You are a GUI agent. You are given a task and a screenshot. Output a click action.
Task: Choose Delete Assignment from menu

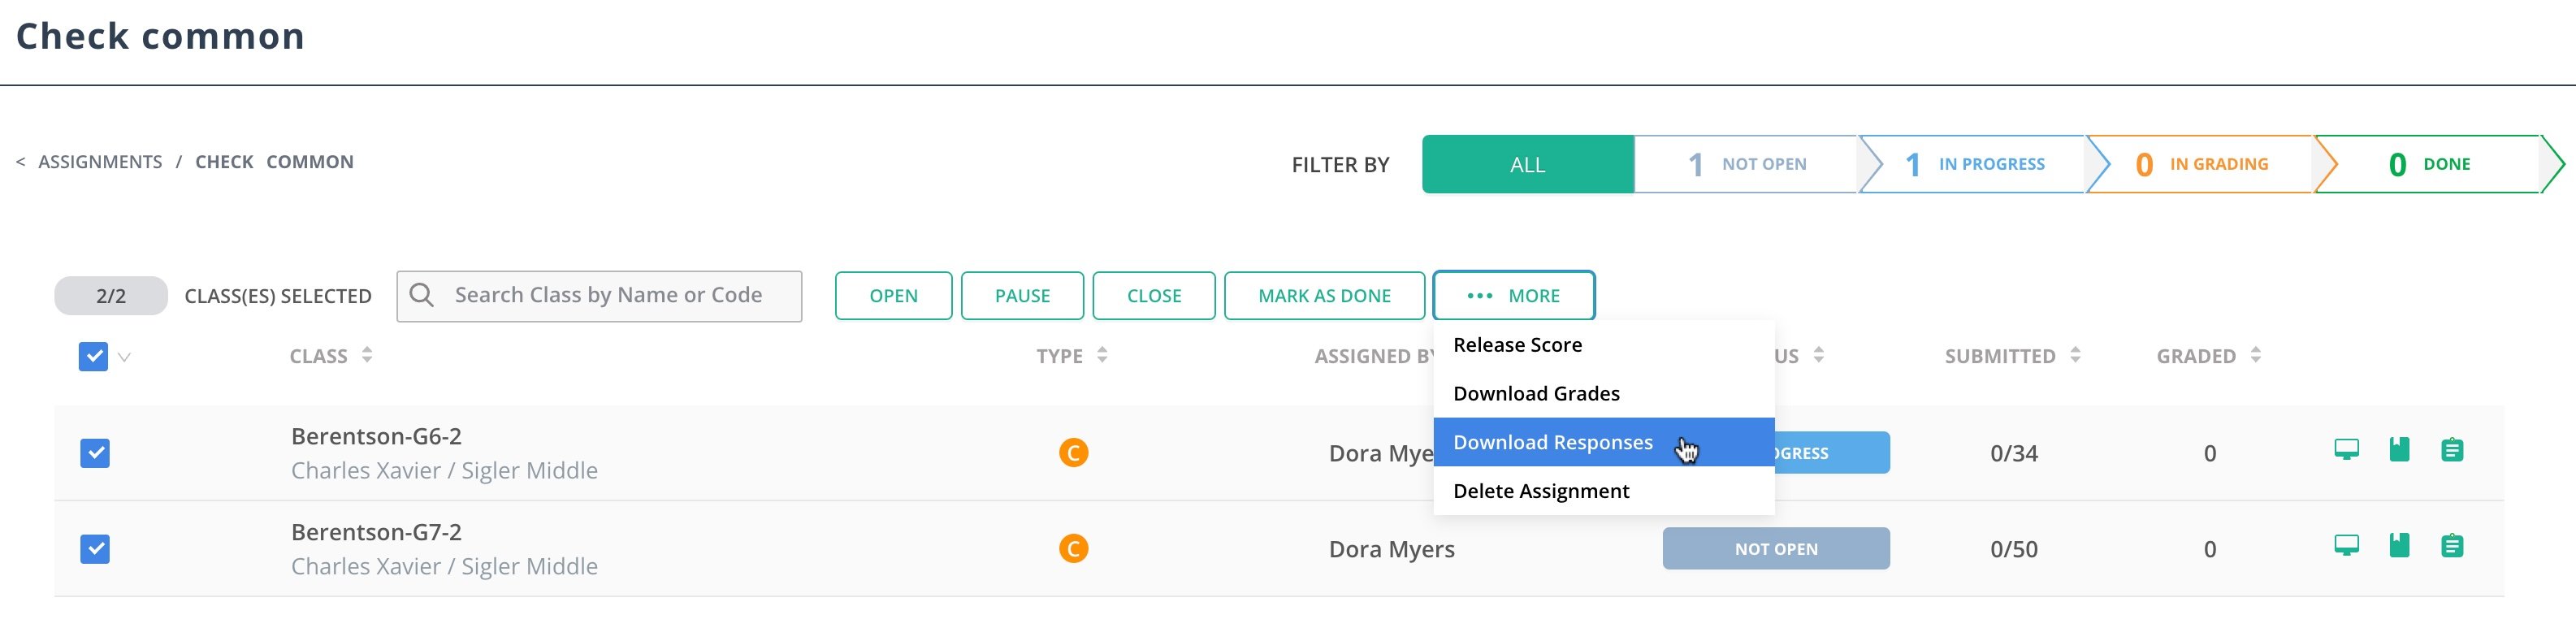[x=1603, y=491]
